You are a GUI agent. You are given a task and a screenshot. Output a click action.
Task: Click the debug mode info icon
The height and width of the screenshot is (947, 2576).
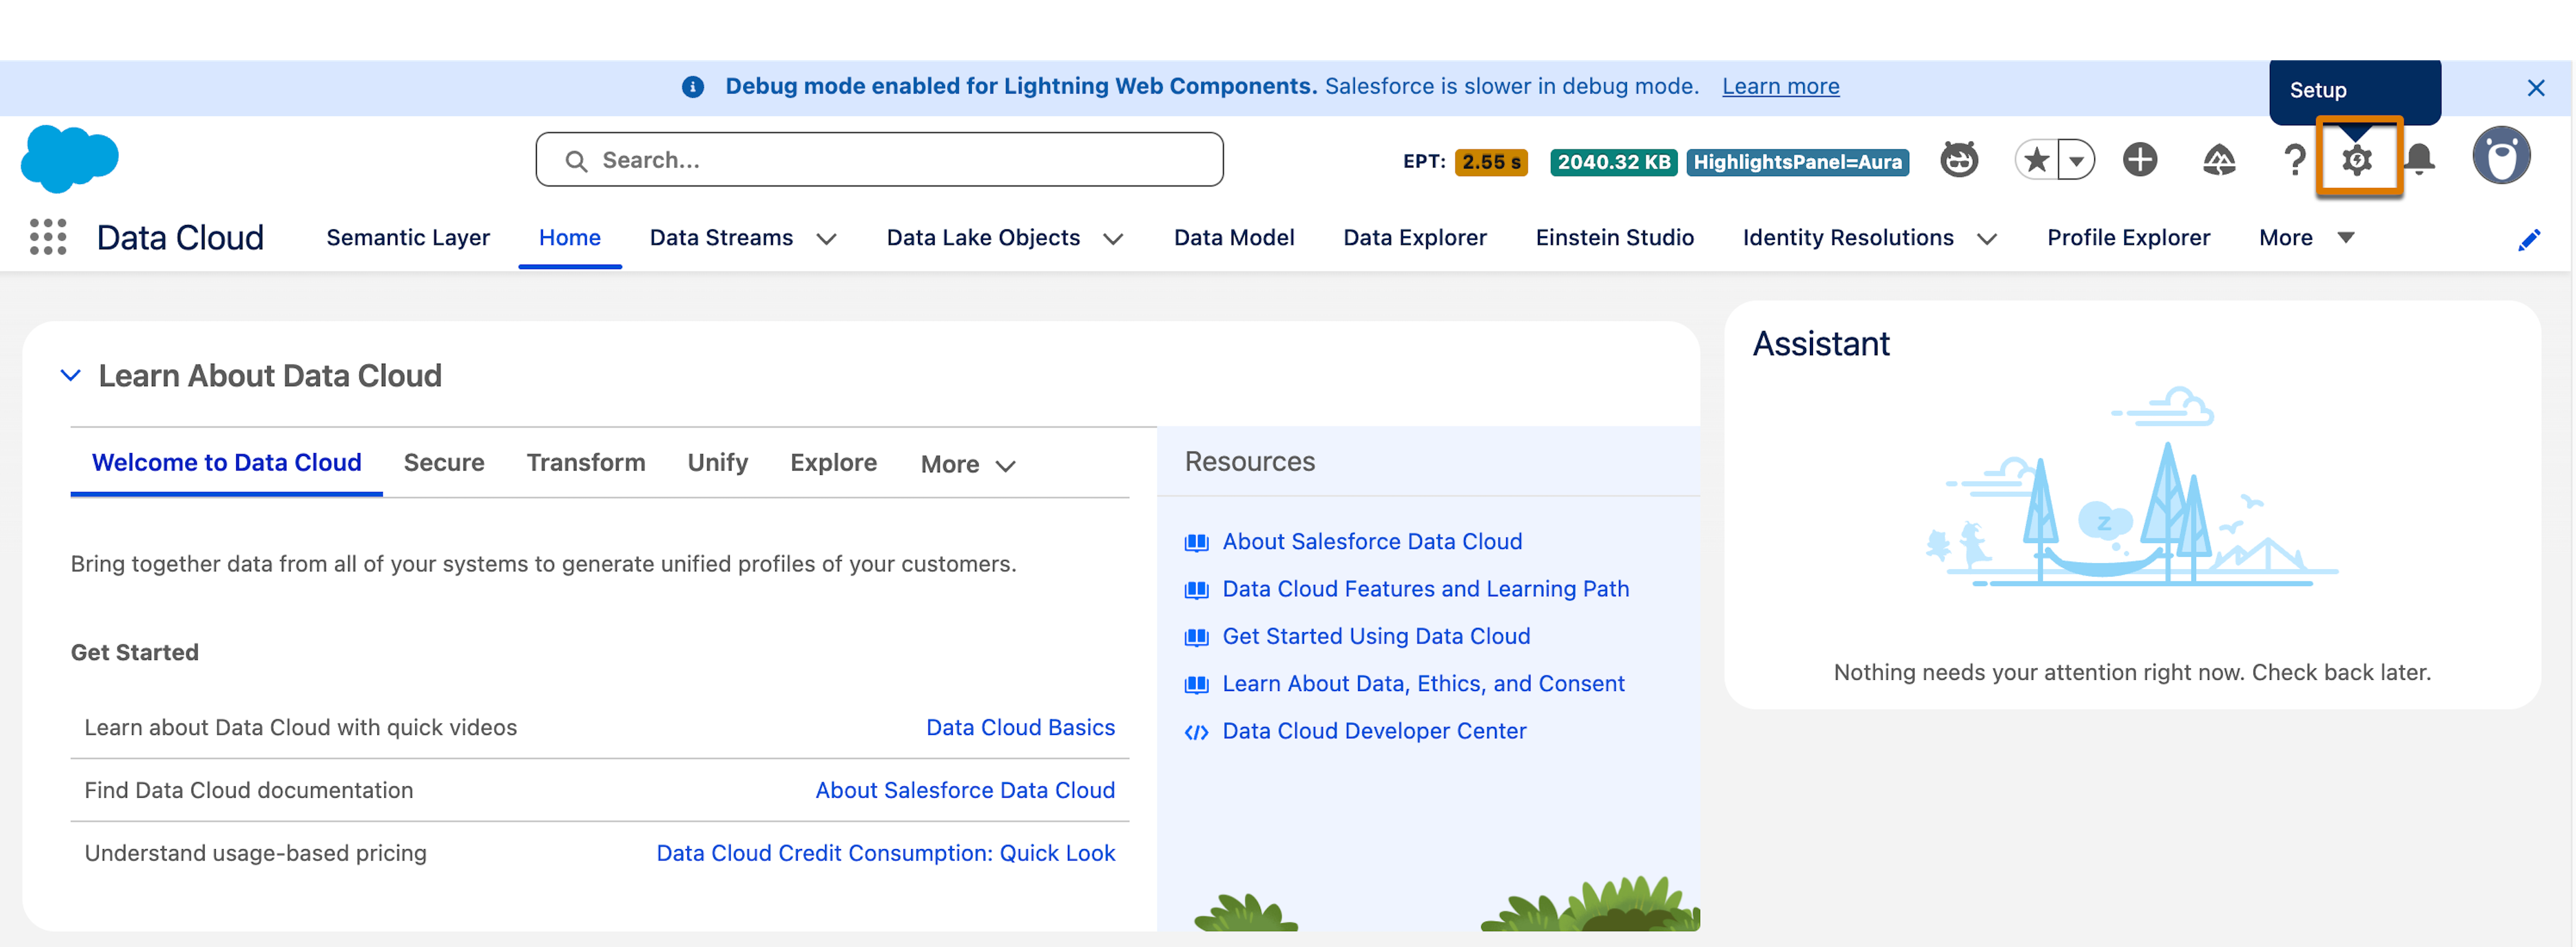tap(692, 87)
